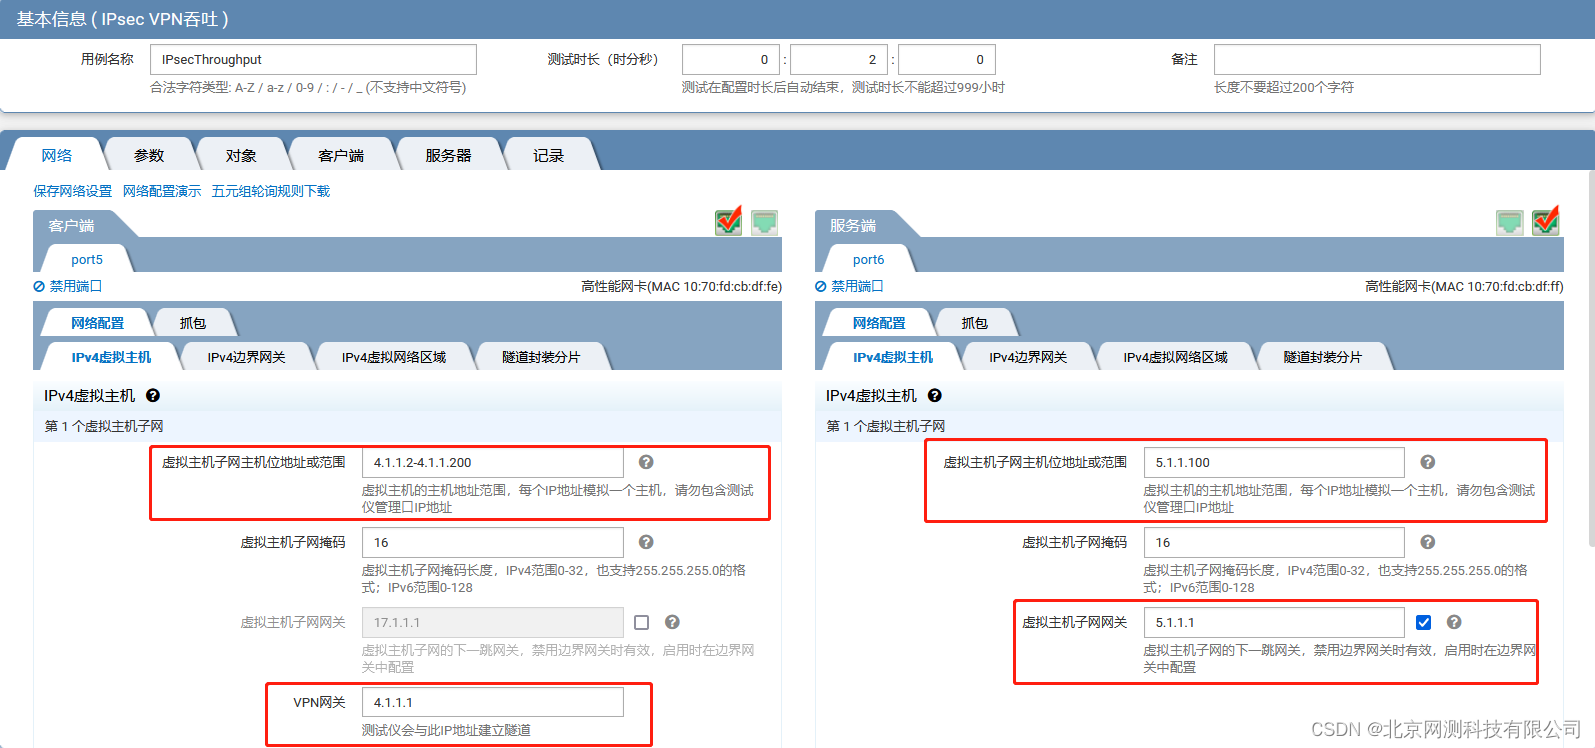1595x748 pixels.
Task: Click the 五元组轮询规则下载 link
Action: (271, 191)
